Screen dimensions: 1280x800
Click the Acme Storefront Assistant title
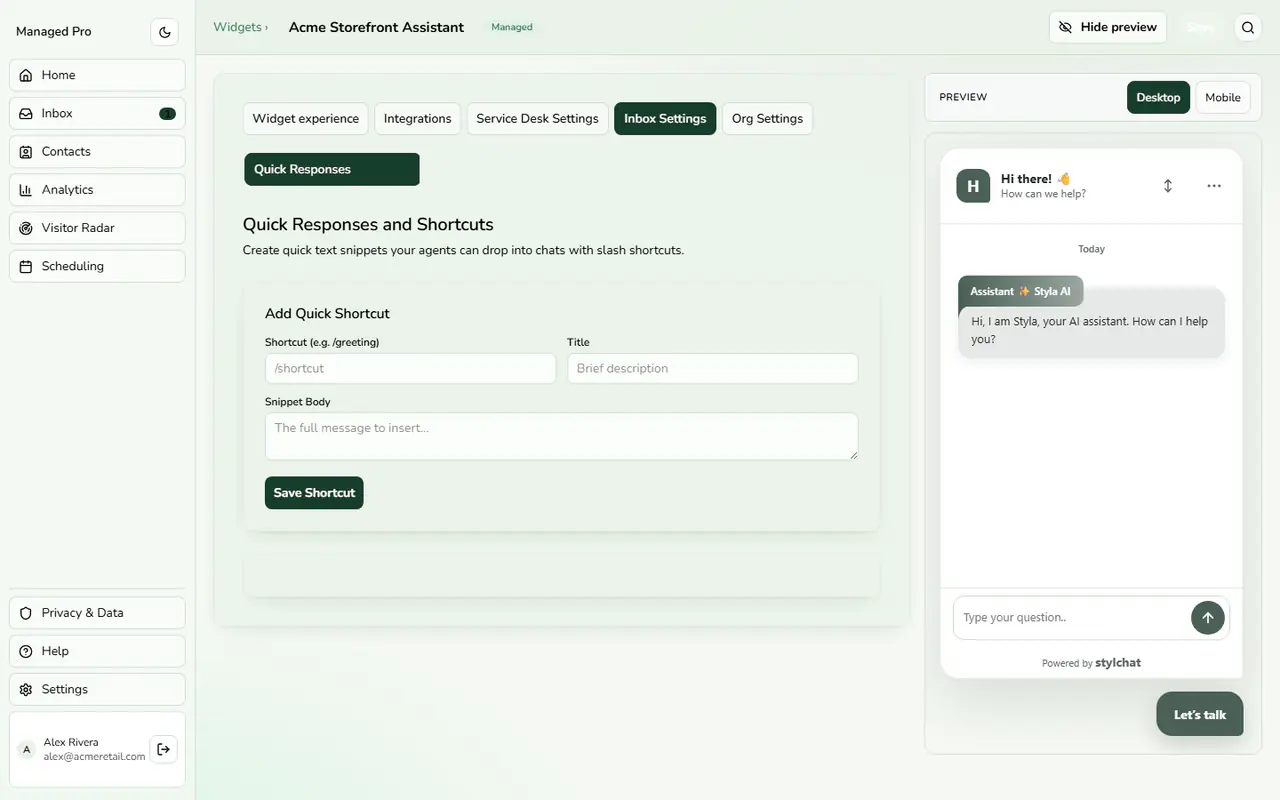coord(376,27)
